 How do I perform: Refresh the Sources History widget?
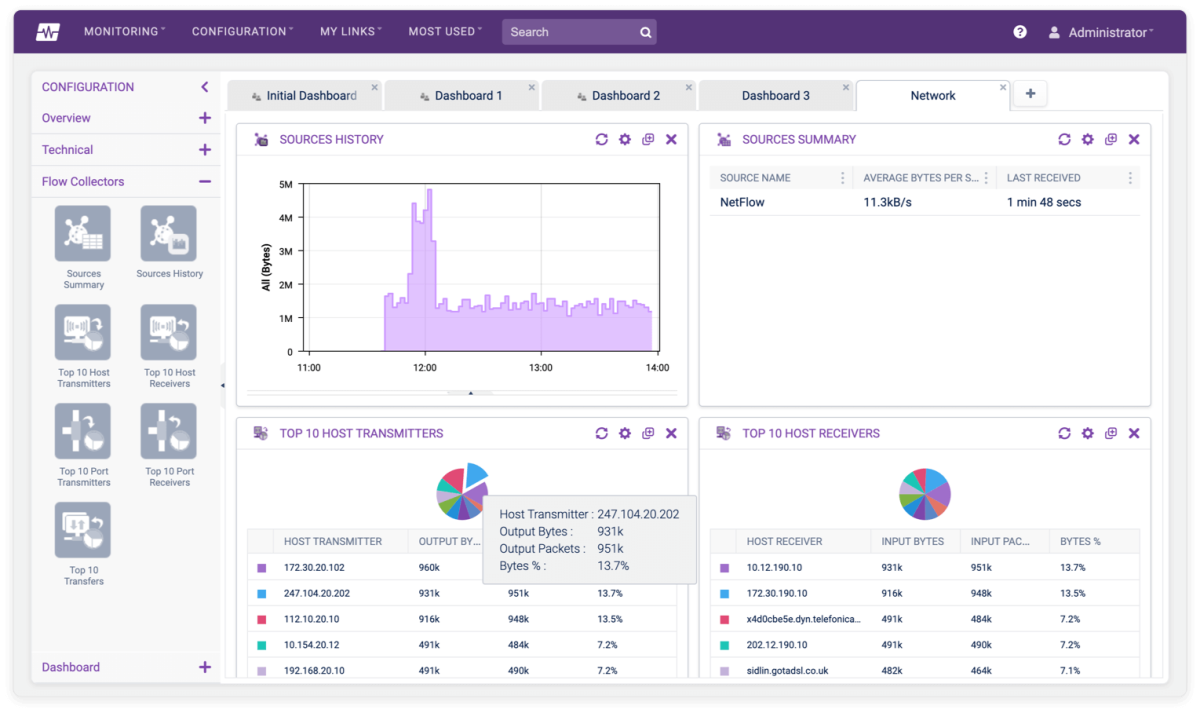pos(601,139)
